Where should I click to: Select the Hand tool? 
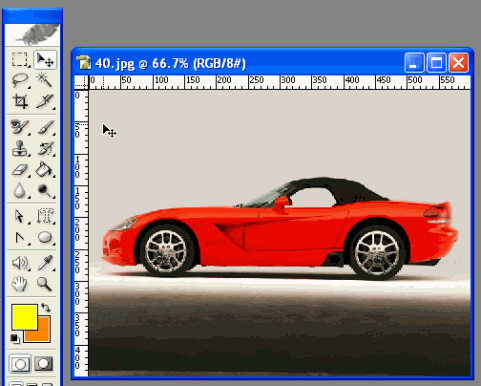click(x=20, y=284)
